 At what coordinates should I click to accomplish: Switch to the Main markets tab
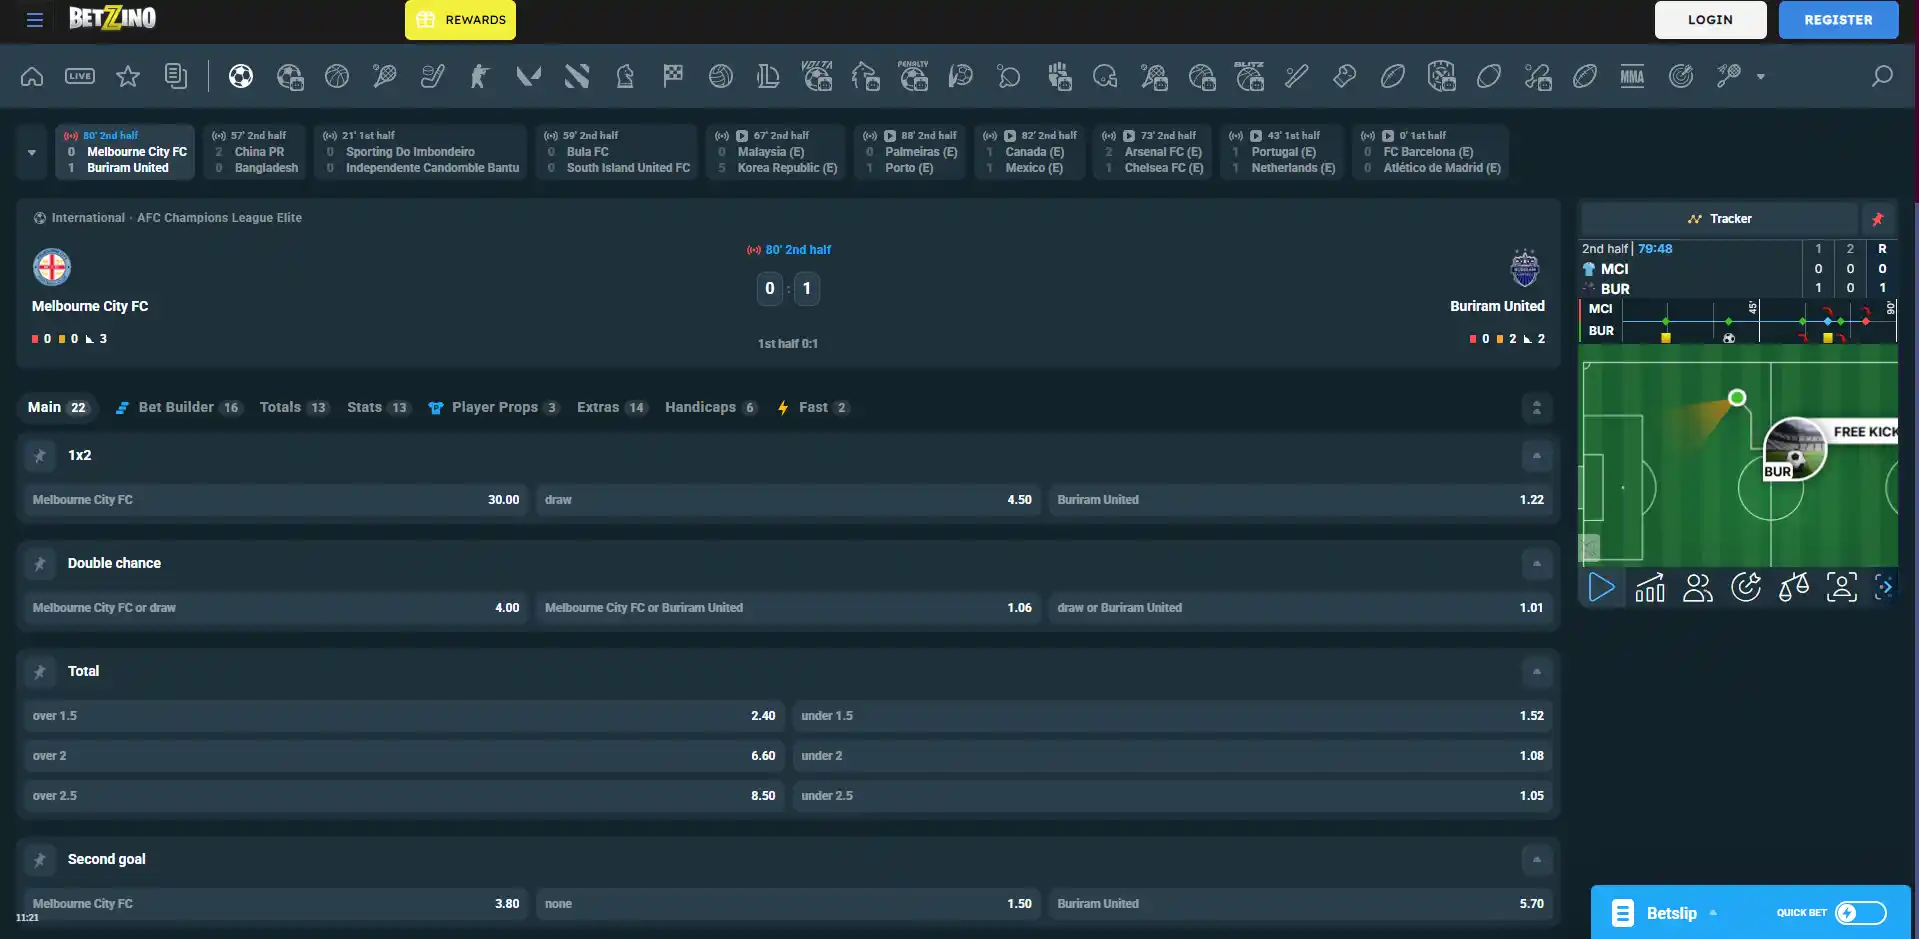tap(58, 408)
